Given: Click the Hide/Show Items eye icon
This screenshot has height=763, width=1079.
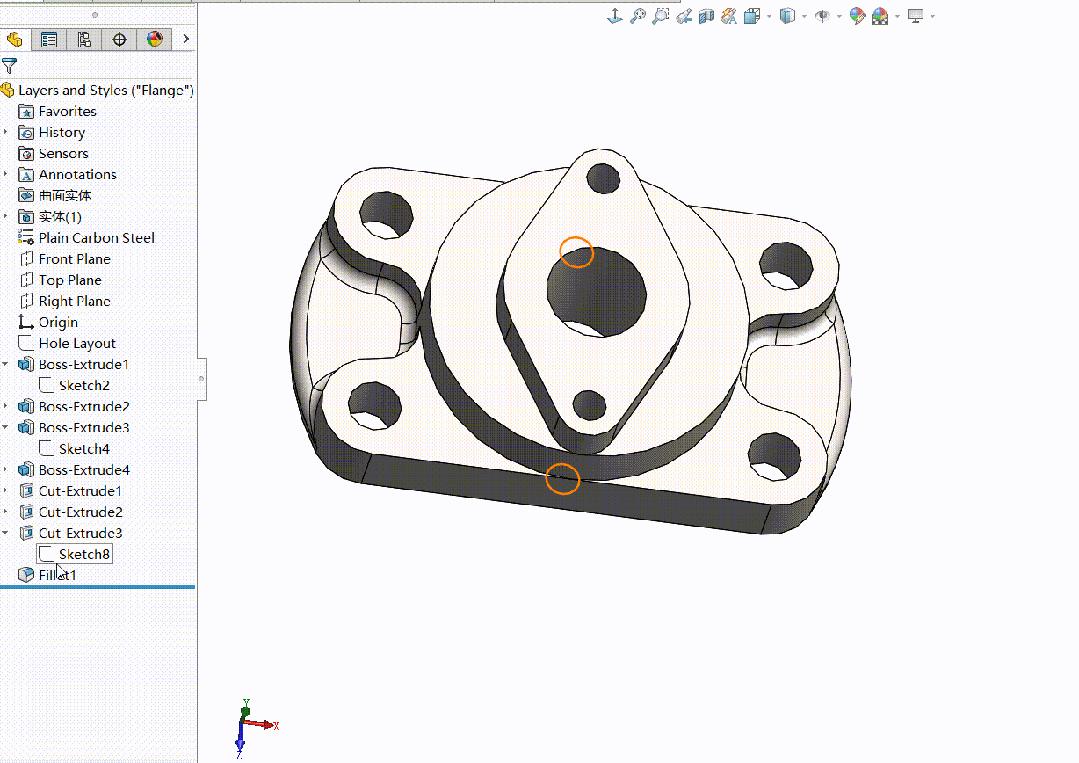Looking at the screenshot, I should pos(822,16).
